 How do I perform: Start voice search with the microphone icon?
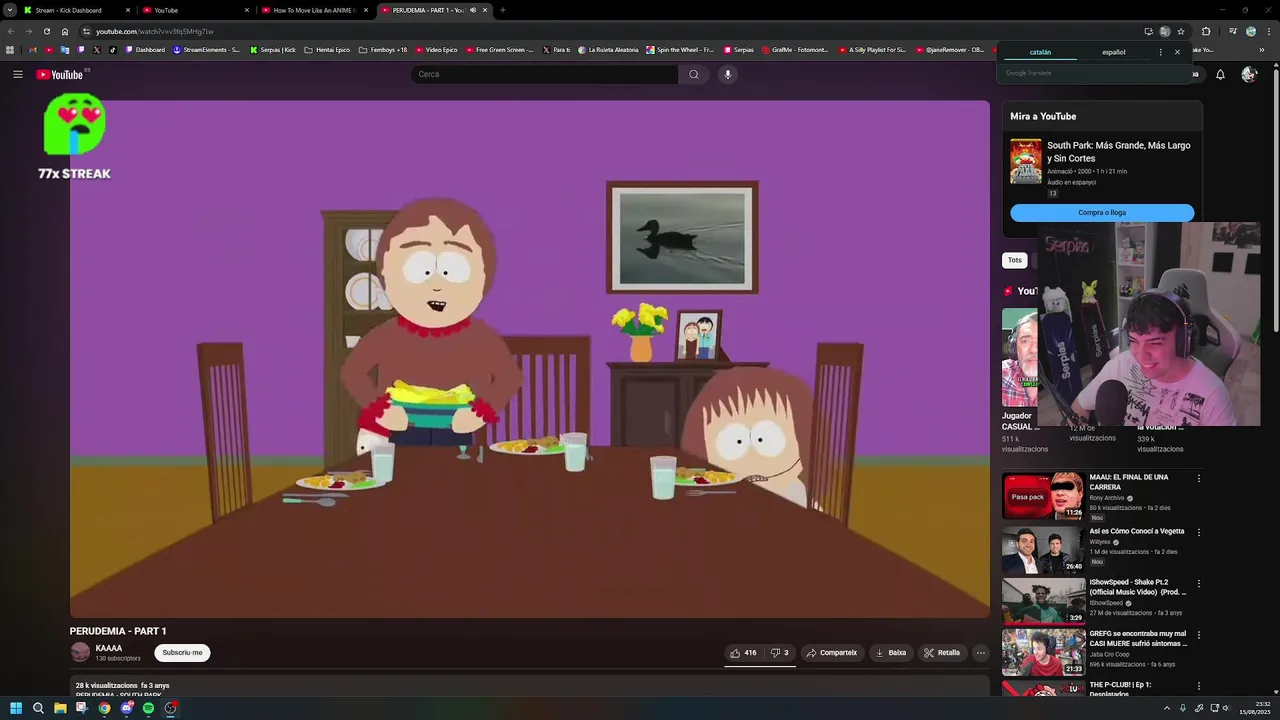728,74
